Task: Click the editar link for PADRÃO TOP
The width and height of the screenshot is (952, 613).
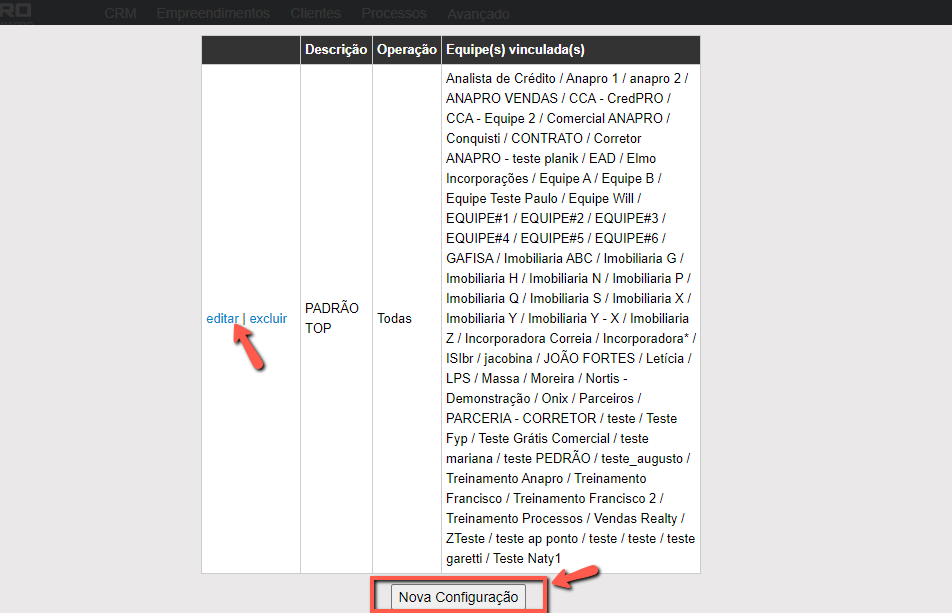Action: 222,319
